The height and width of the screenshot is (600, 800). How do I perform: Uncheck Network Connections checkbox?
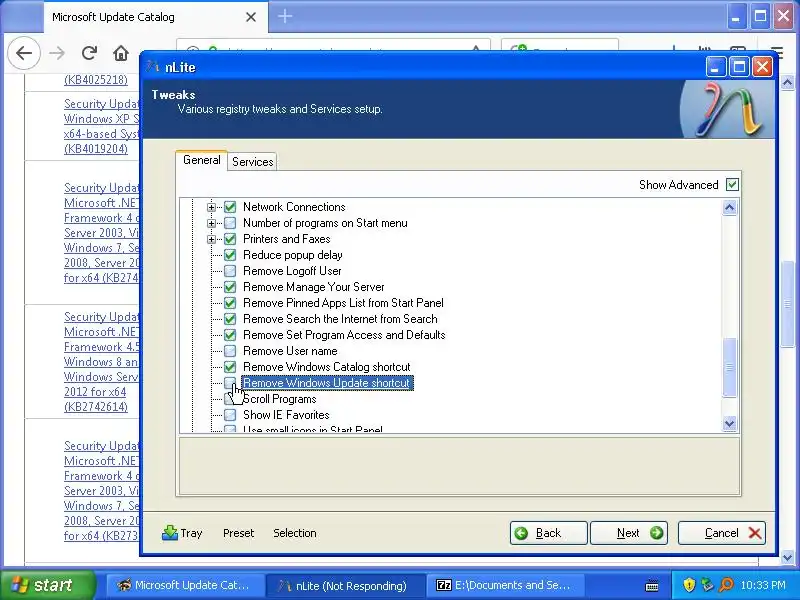[x=230, y=207]
